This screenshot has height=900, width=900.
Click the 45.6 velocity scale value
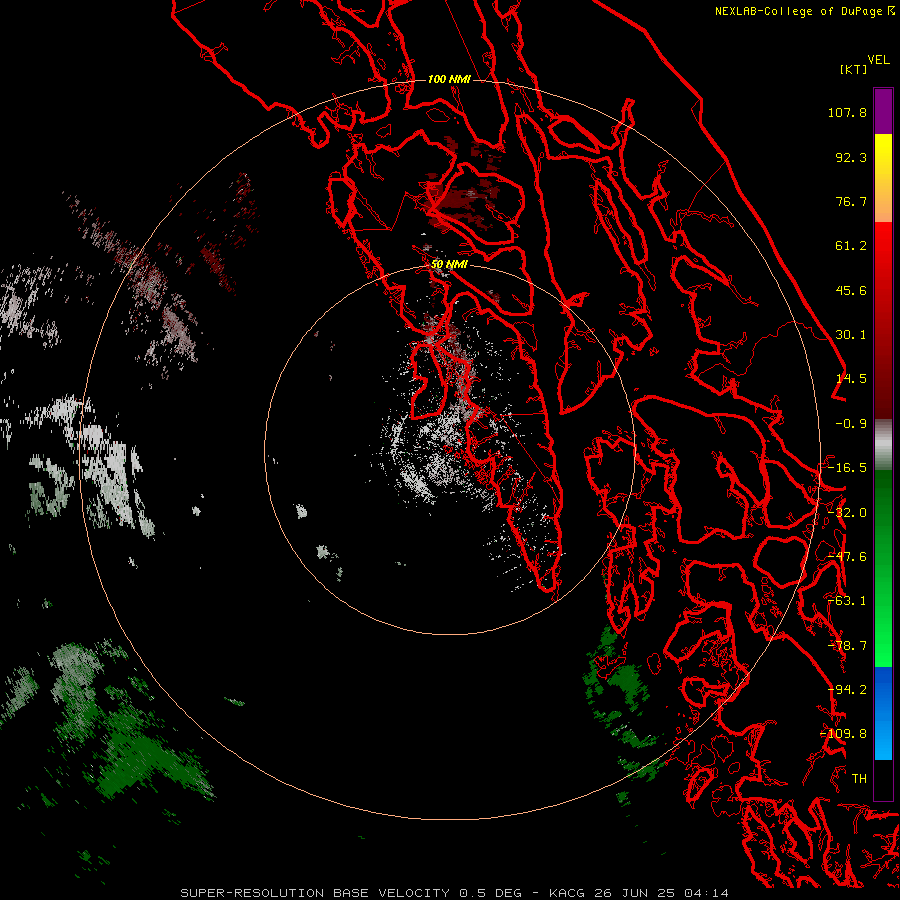(851, 290)
